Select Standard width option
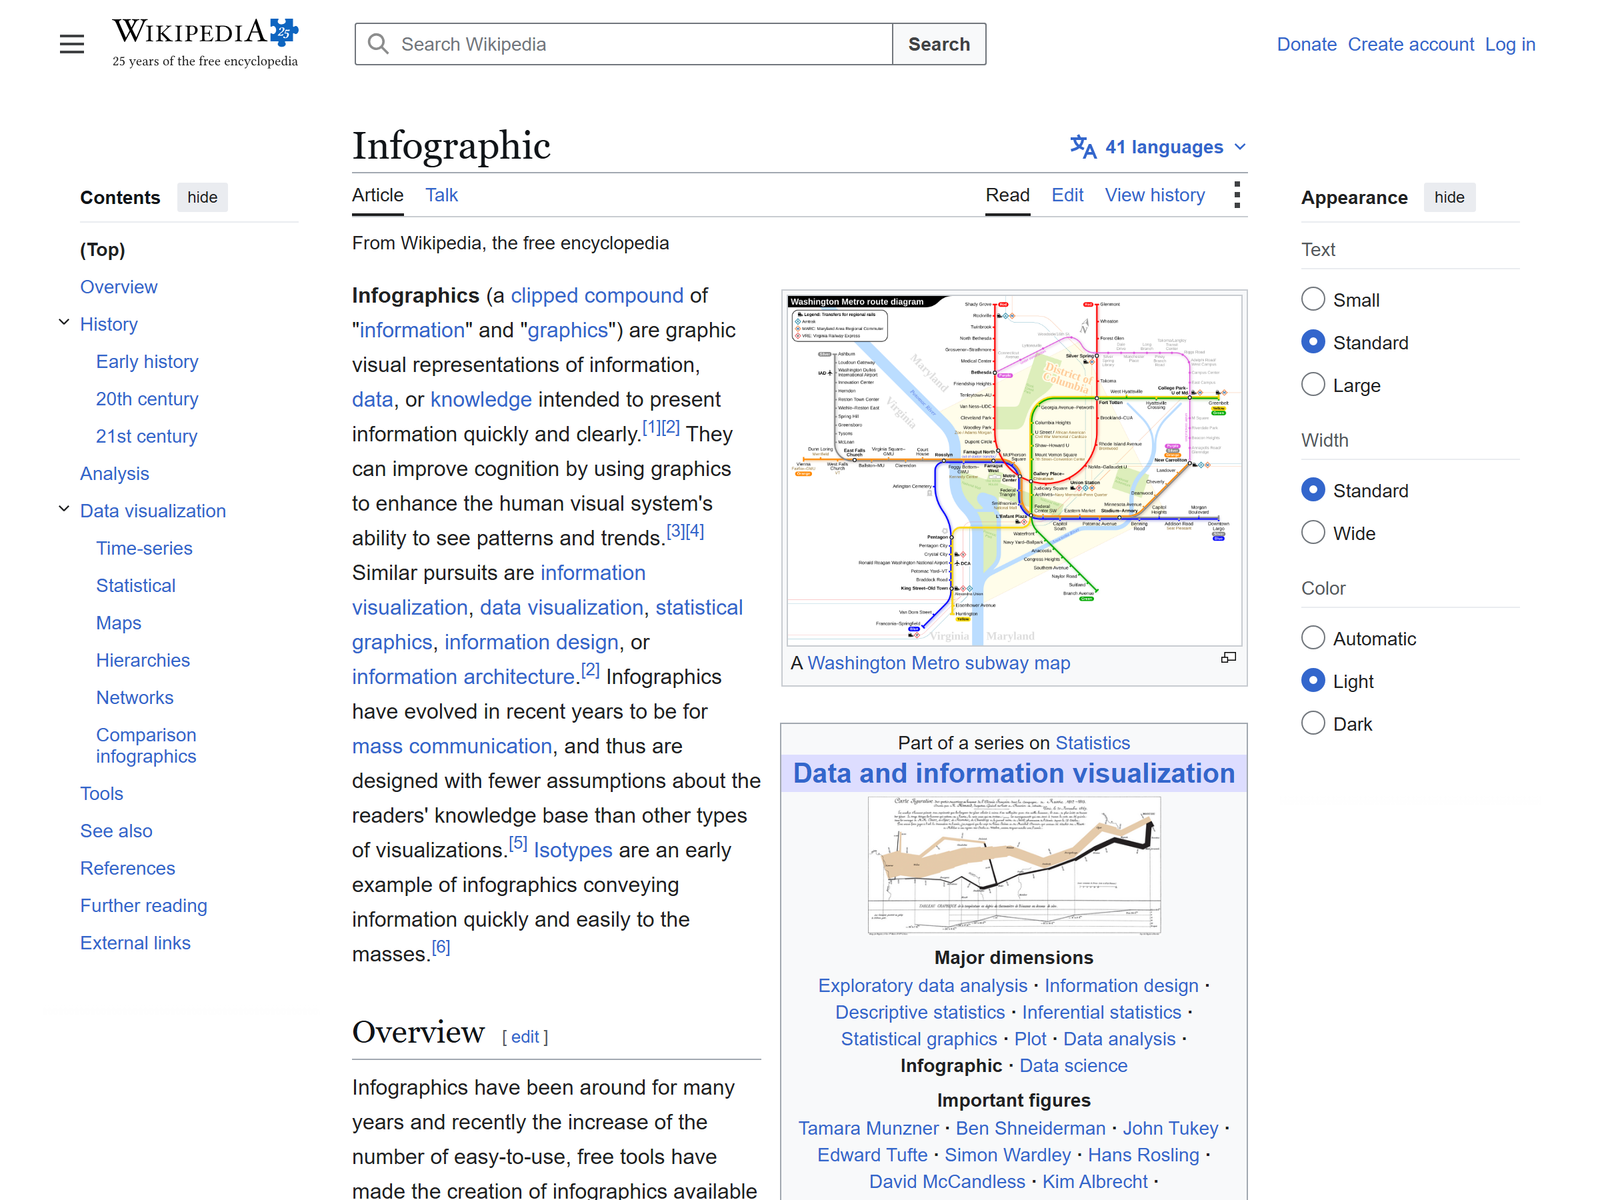 click(x=1313, y=490)
